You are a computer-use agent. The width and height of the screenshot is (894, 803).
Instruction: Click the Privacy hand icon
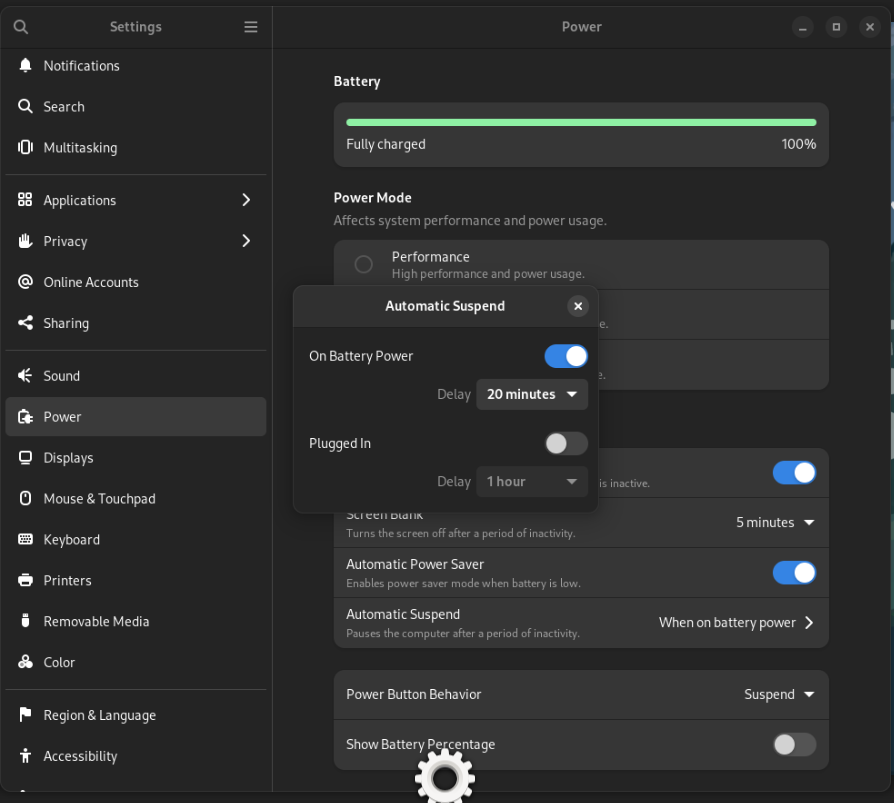25,241
